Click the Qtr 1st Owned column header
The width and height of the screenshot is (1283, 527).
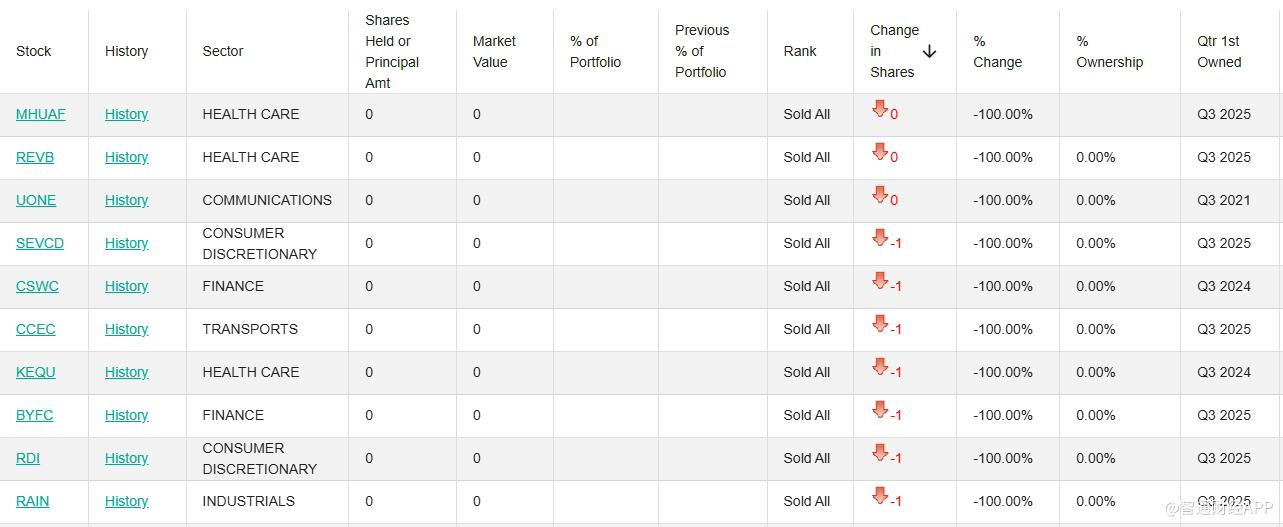pyautogui.click(x=1218, y=51)
